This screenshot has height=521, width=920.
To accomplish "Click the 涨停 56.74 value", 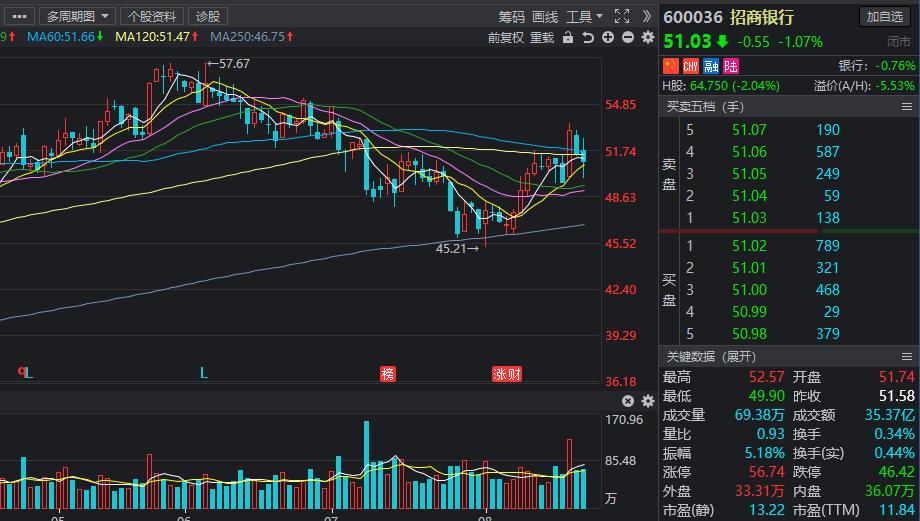I will (x=766, y=472).
